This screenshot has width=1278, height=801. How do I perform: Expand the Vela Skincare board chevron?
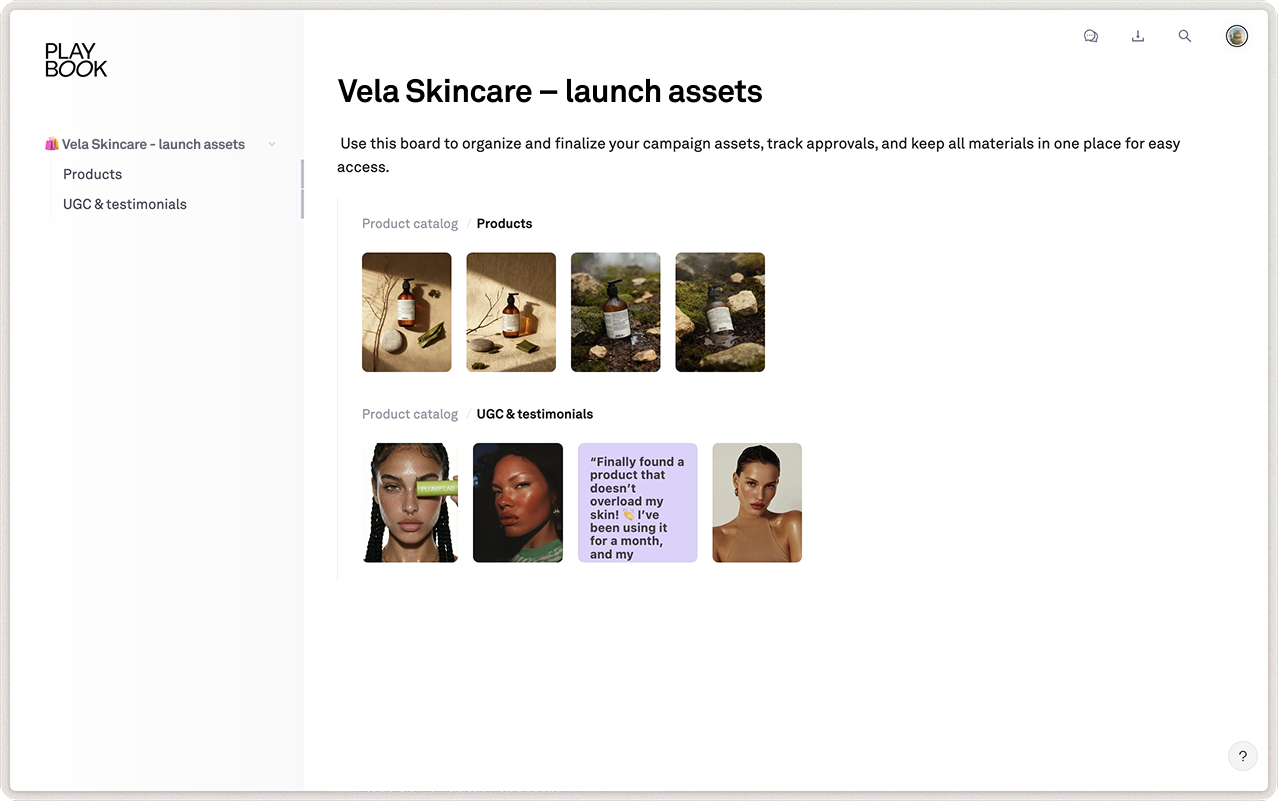tap(271, 144)
